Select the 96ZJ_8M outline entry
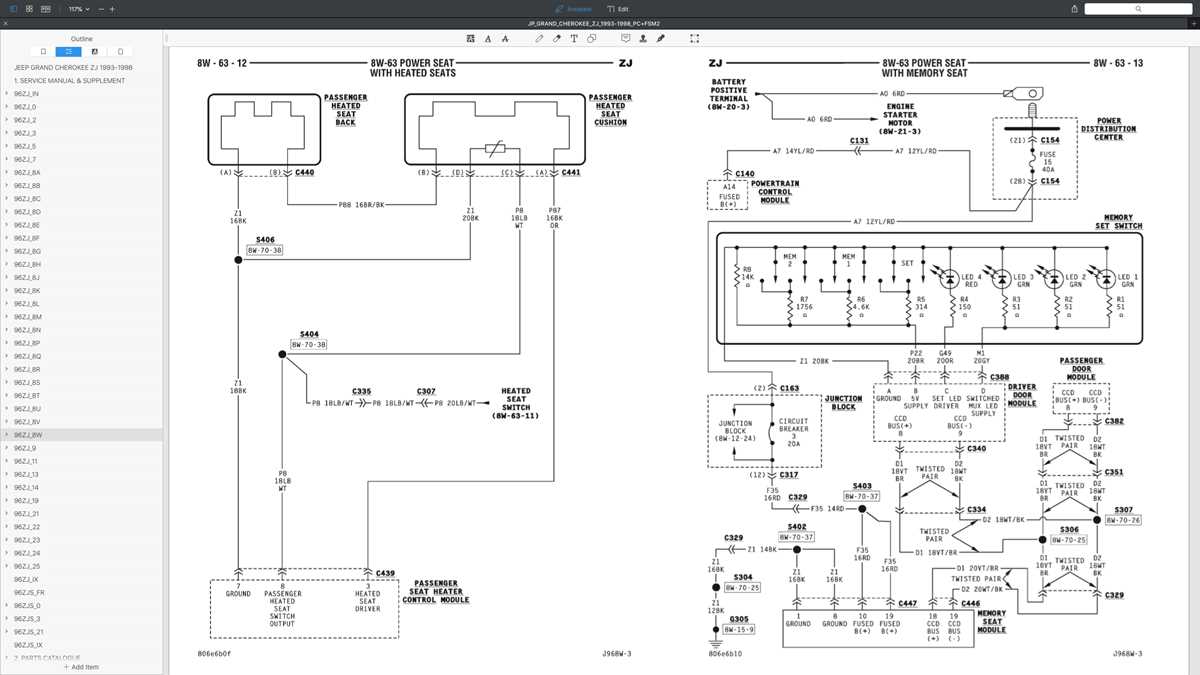Viewport: 1200px width, 675px height. point(27,317)
